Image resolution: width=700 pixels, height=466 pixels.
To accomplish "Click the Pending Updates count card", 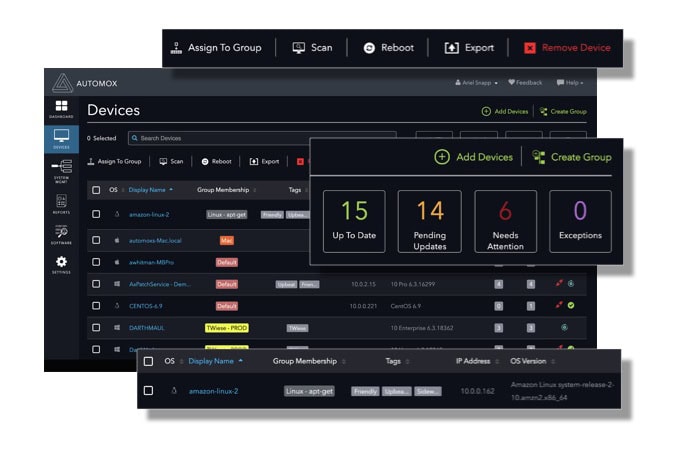I will [x=430, y=221].
